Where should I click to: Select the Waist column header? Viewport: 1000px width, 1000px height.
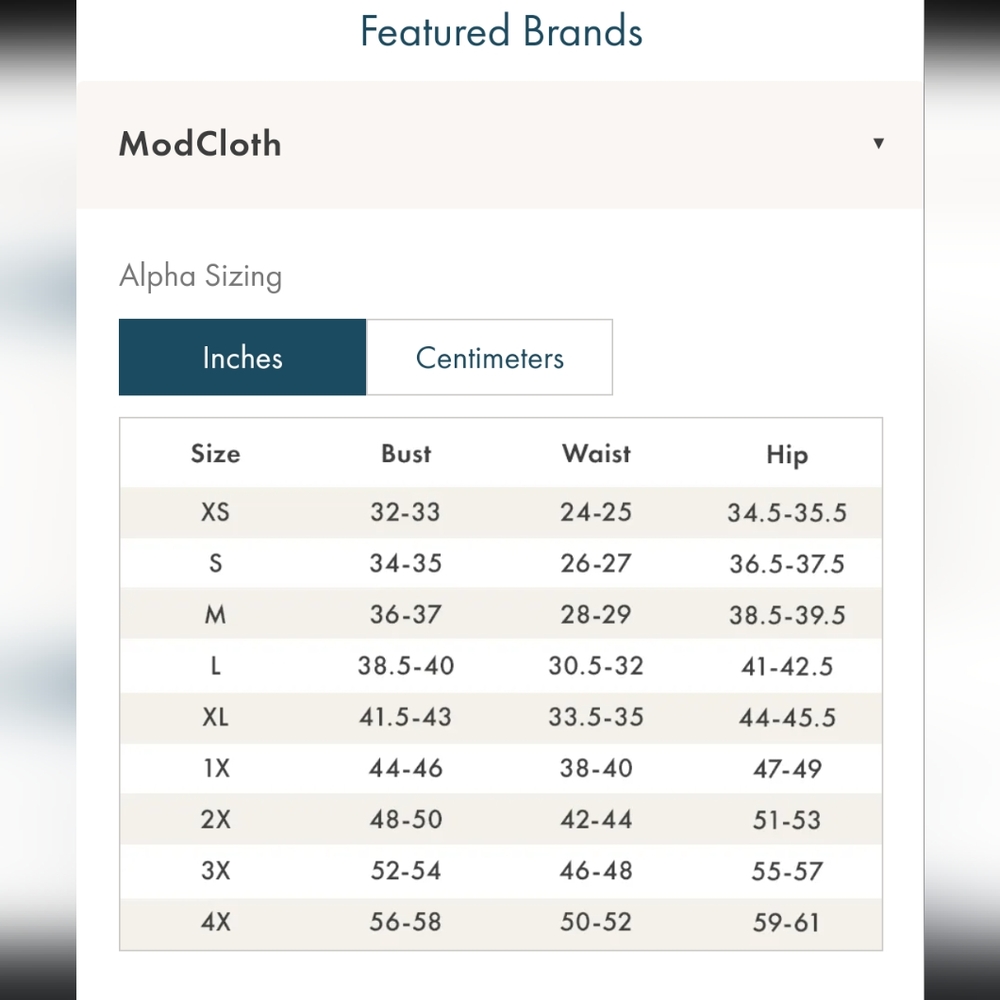click(x=596, y=454)
